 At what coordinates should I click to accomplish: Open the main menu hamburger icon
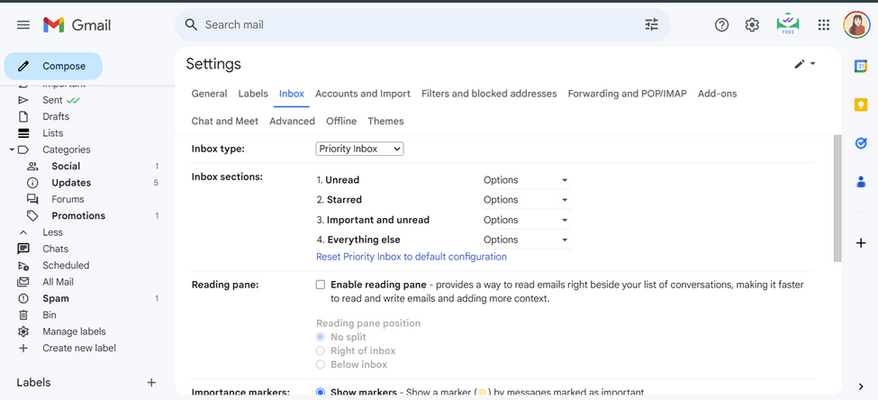tap(23, 25)
